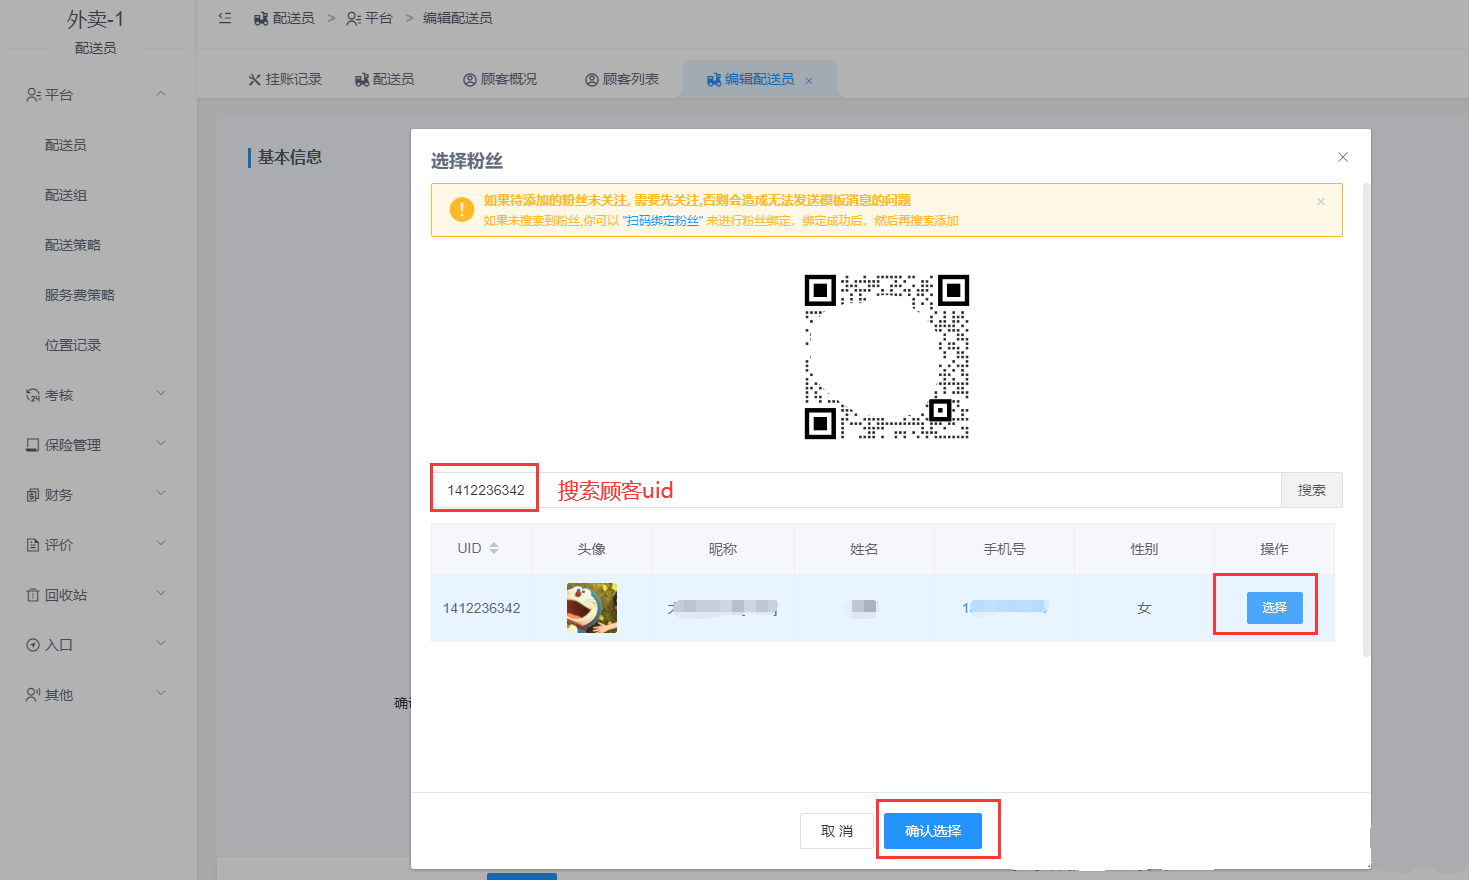Expand the 评价 sidebar menu
1469x880 pixels.
click(x=98, y=545)
